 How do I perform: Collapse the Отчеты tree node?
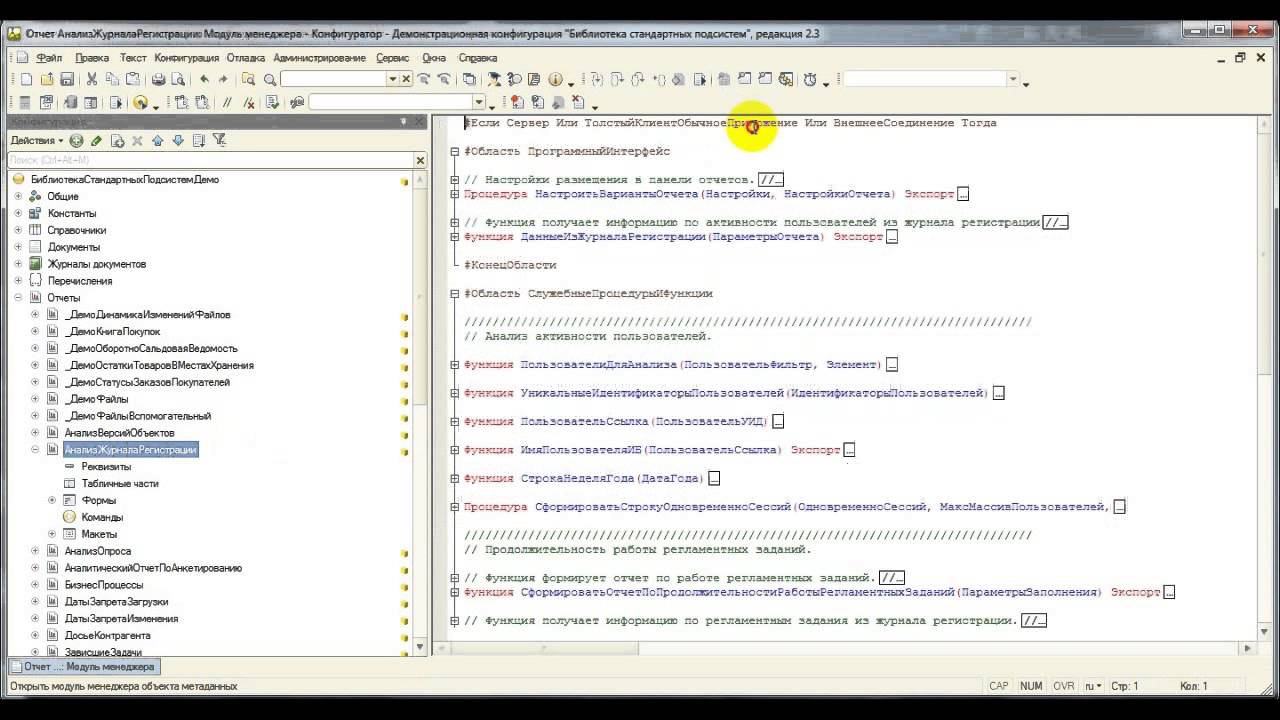[18, 298]
